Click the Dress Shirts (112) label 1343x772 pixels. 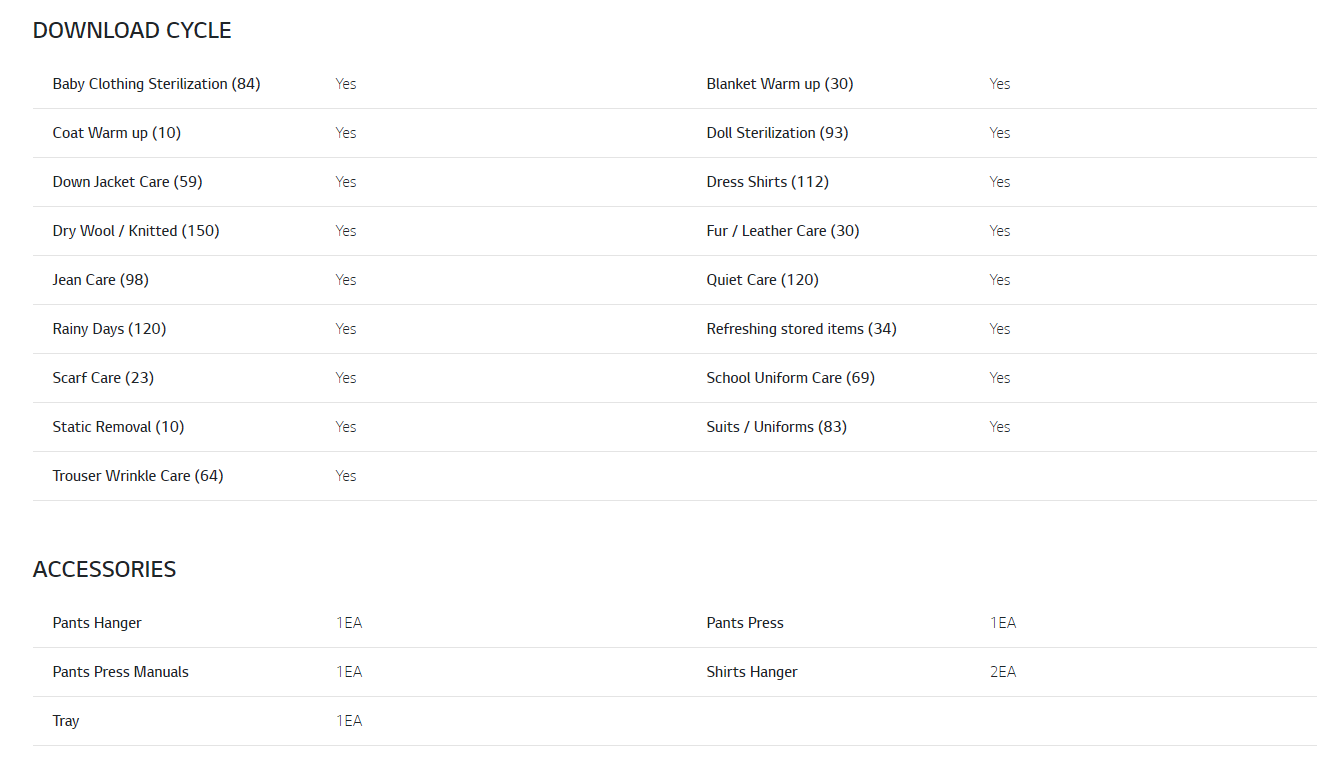click(x=767, y=182)
